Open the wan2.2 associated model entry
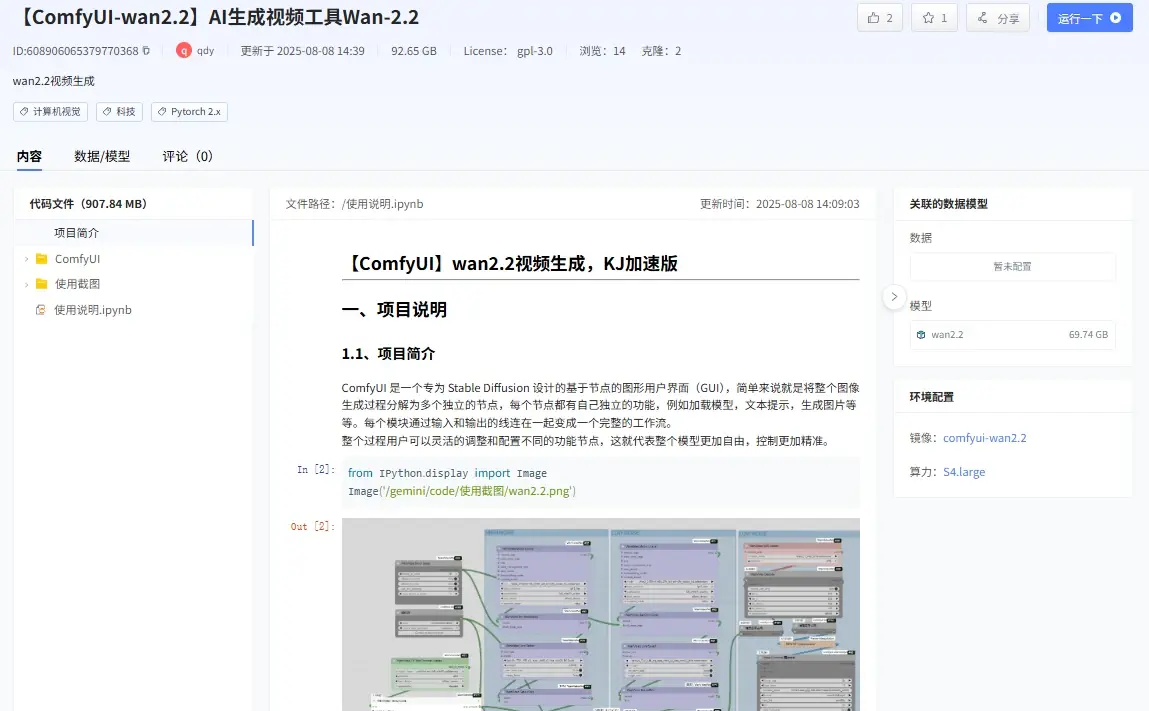 1012,335
